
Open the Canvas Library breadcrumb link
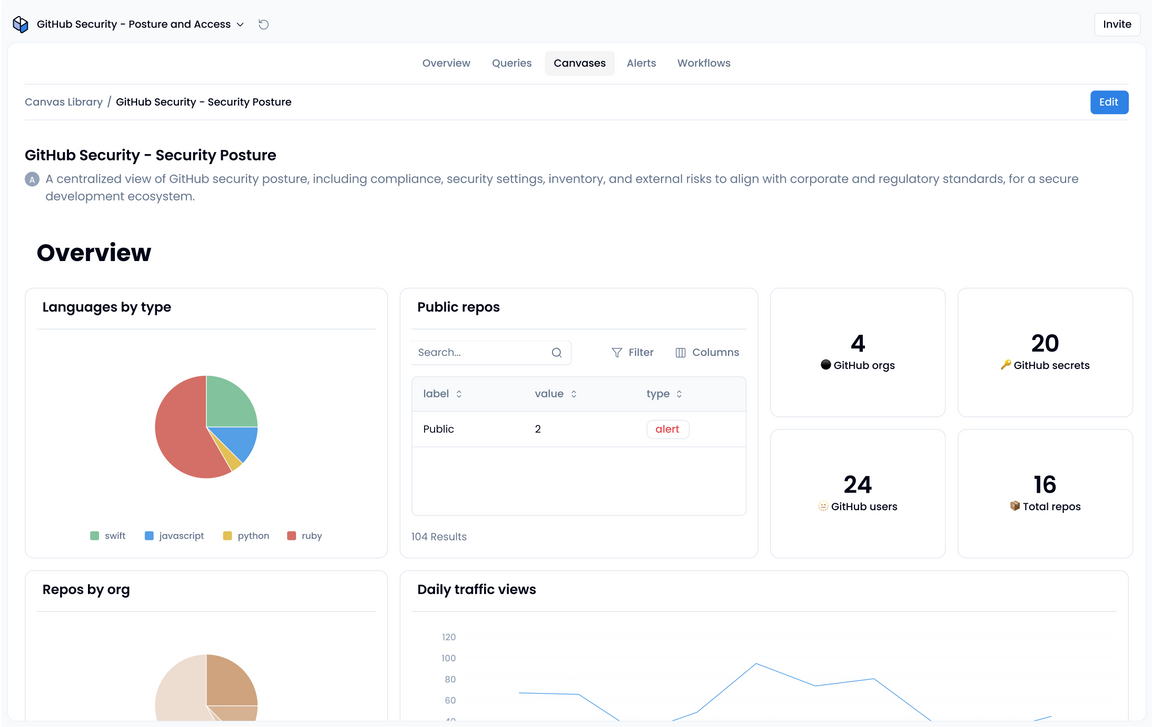64,102
